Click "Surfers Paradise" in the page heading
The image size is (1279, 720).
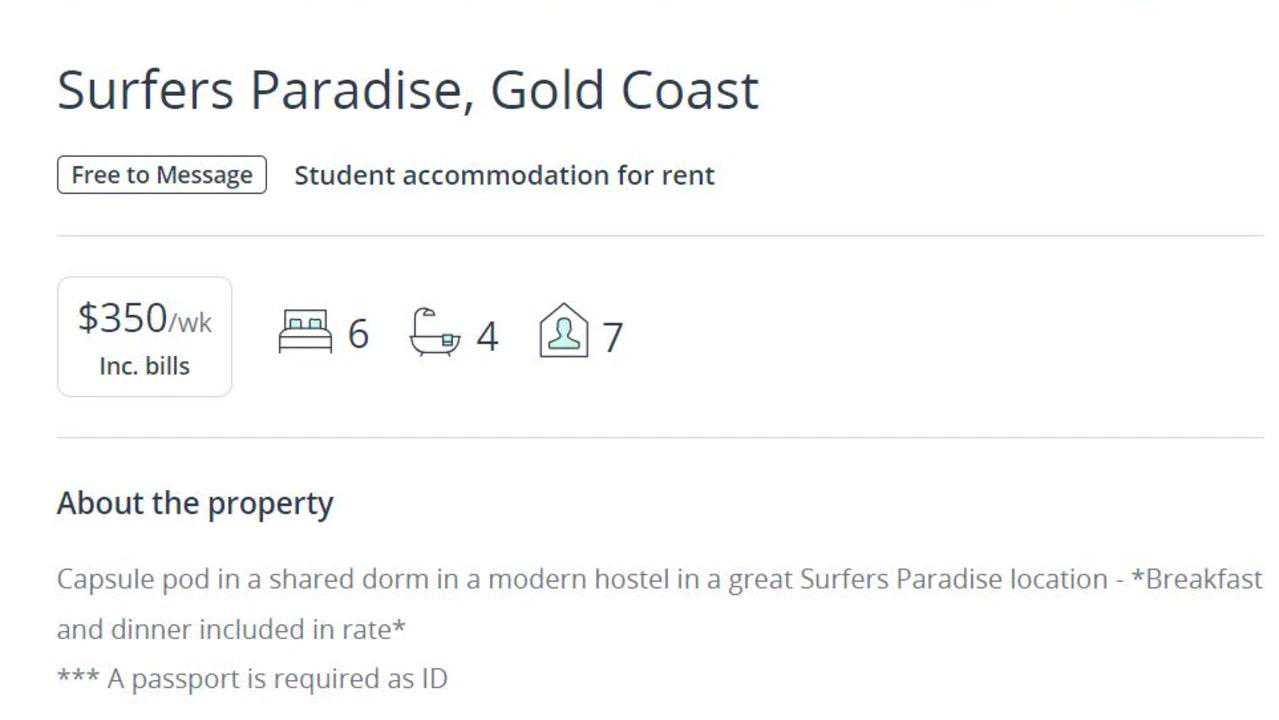[x=258, y=89]
